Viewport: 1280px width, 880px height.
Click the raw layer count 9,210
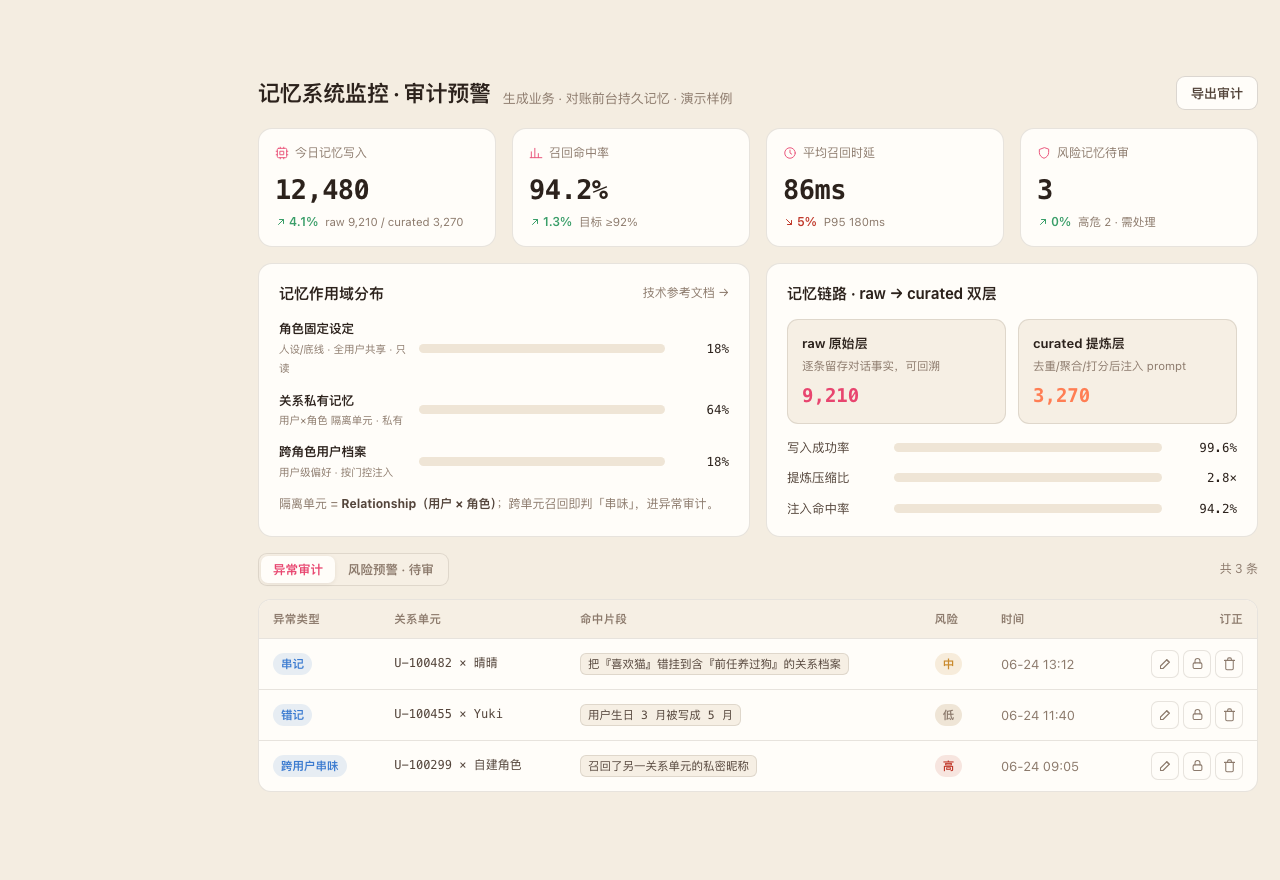click(830, 395)
